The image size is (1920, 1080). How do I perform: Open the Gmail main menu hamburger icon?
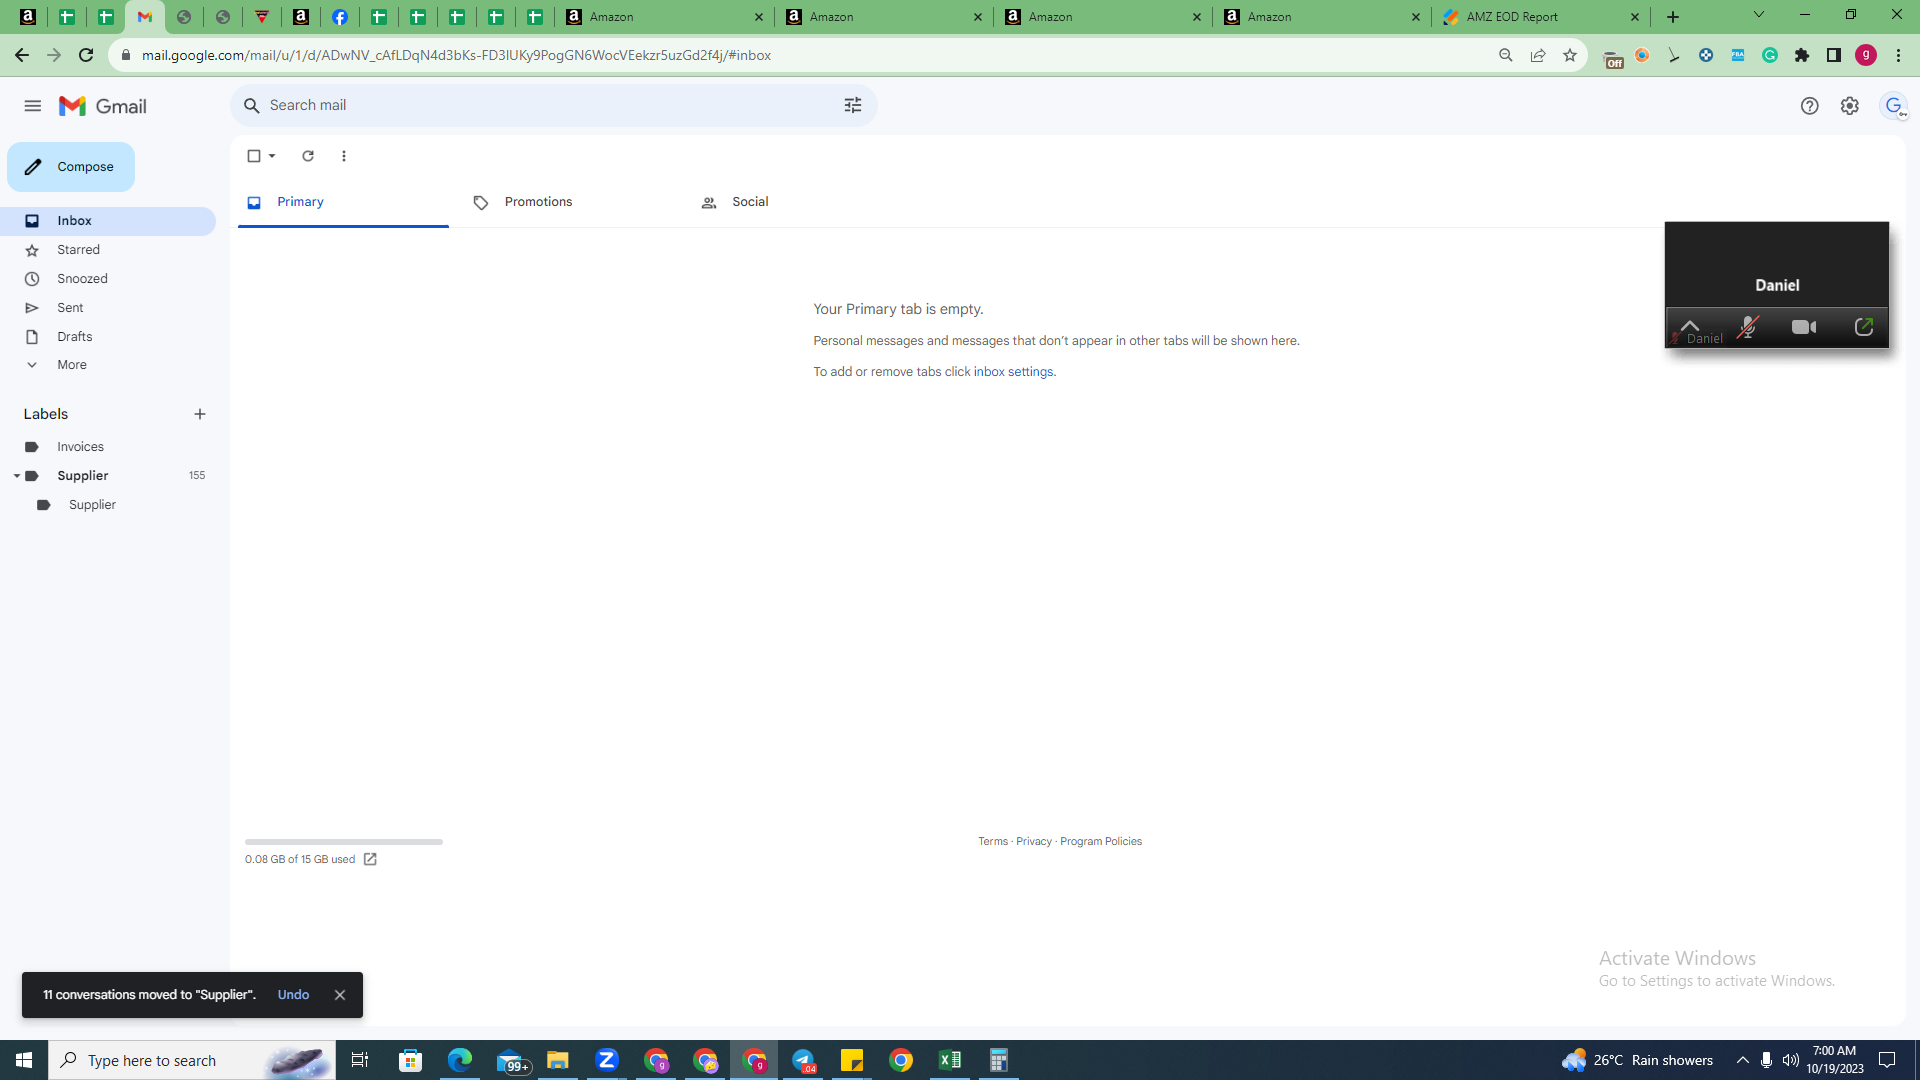click(33, 106)
